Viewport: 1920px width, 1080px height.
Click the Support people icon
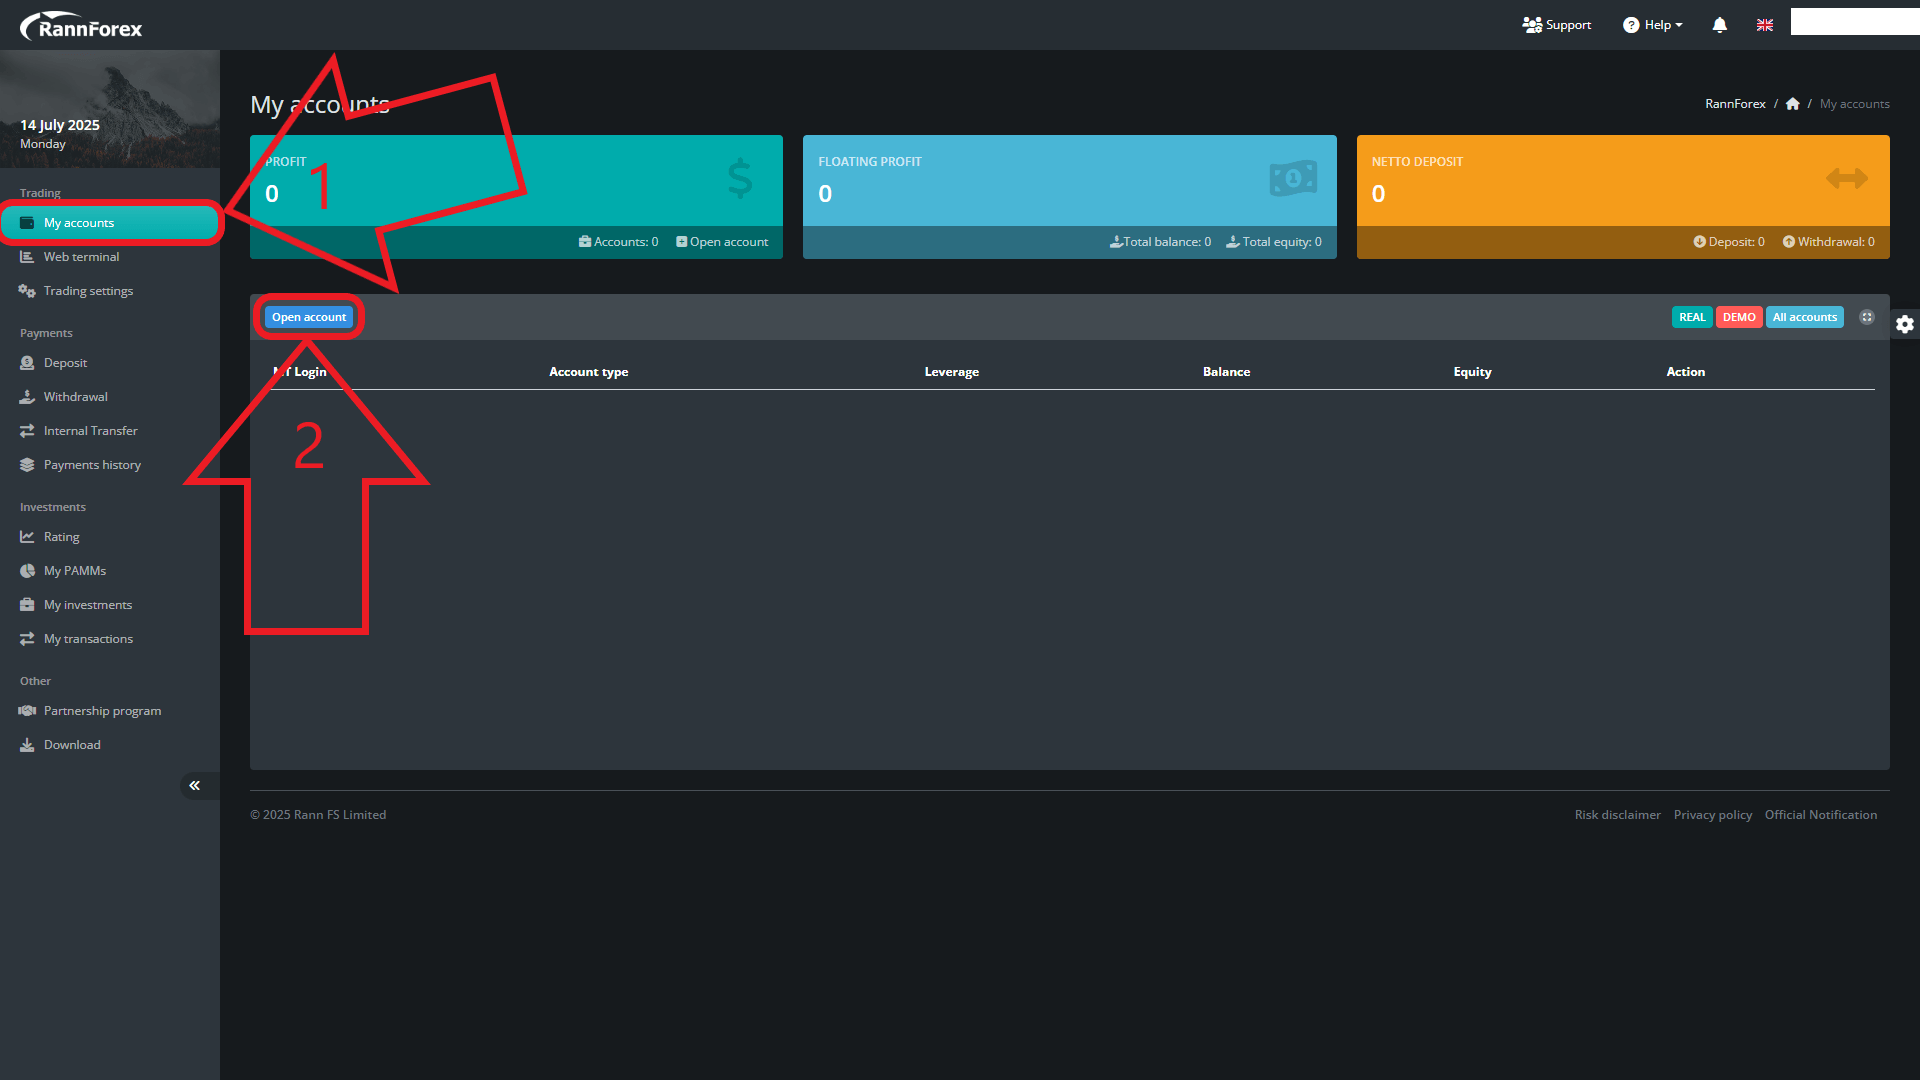[x=1532, y=25]
